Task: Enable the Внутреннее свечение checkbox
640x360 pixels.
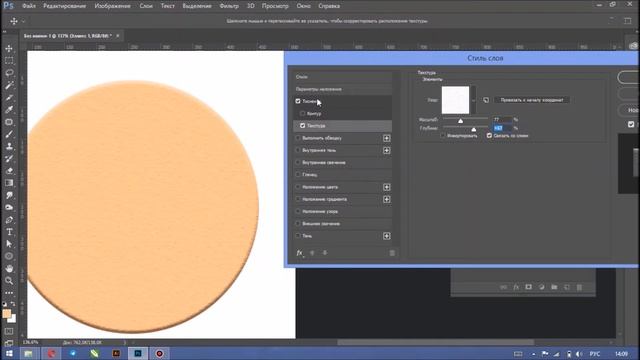Action: [298, 162]
